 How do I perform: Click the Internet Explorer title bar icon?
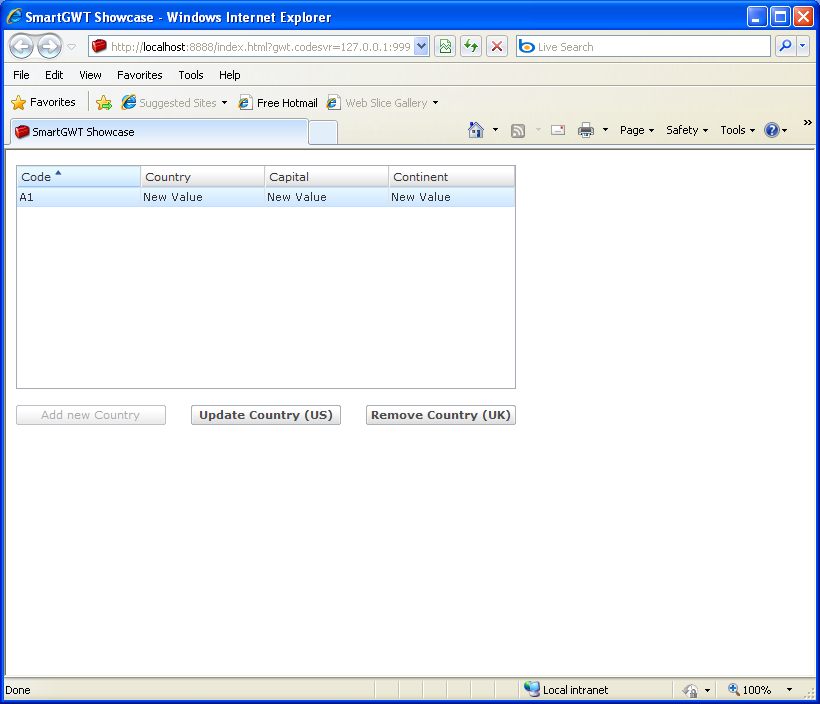pos(14,17)
